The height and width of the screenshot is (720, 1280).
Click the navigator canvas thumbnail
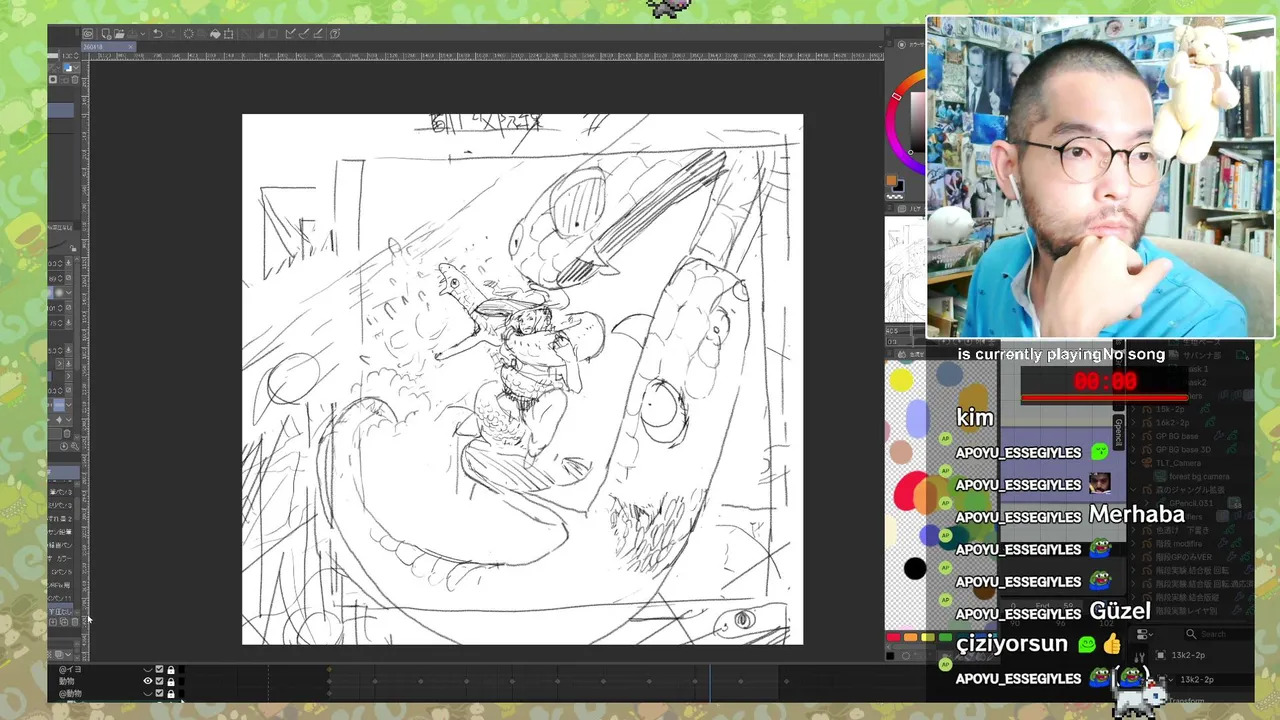pos(904,270)
